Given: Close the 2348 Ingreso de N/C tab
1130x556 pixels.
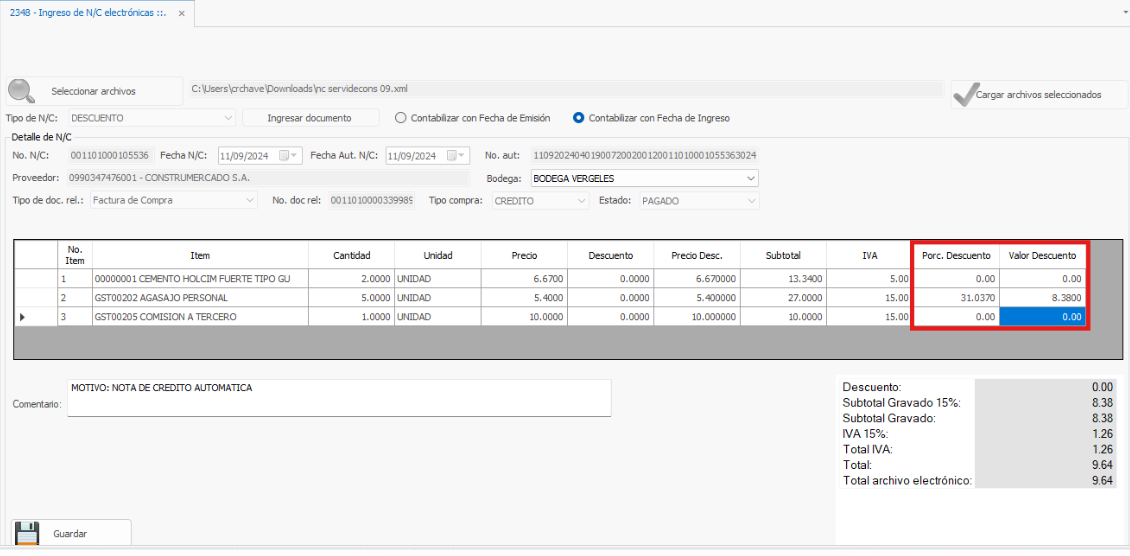Looking at the screenshot, I should [181, 13].
